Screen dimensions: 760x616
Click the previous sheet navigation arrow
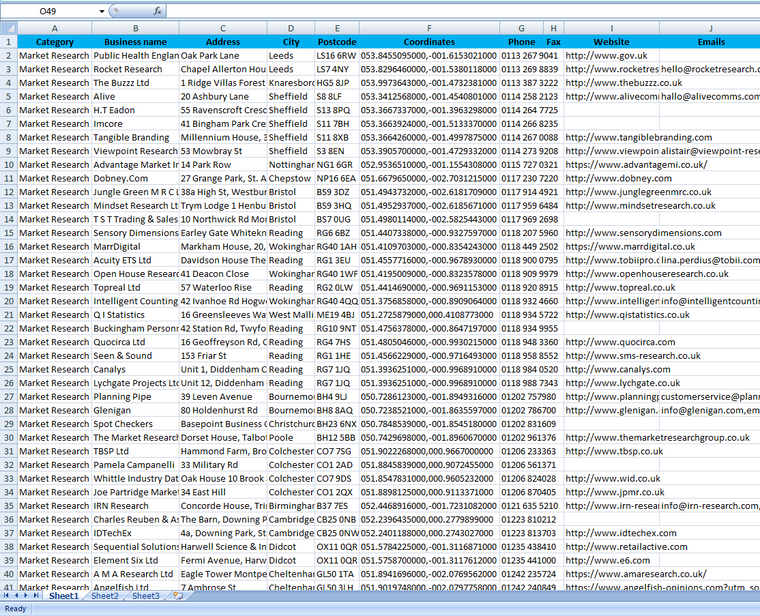(x=16, y=595)
